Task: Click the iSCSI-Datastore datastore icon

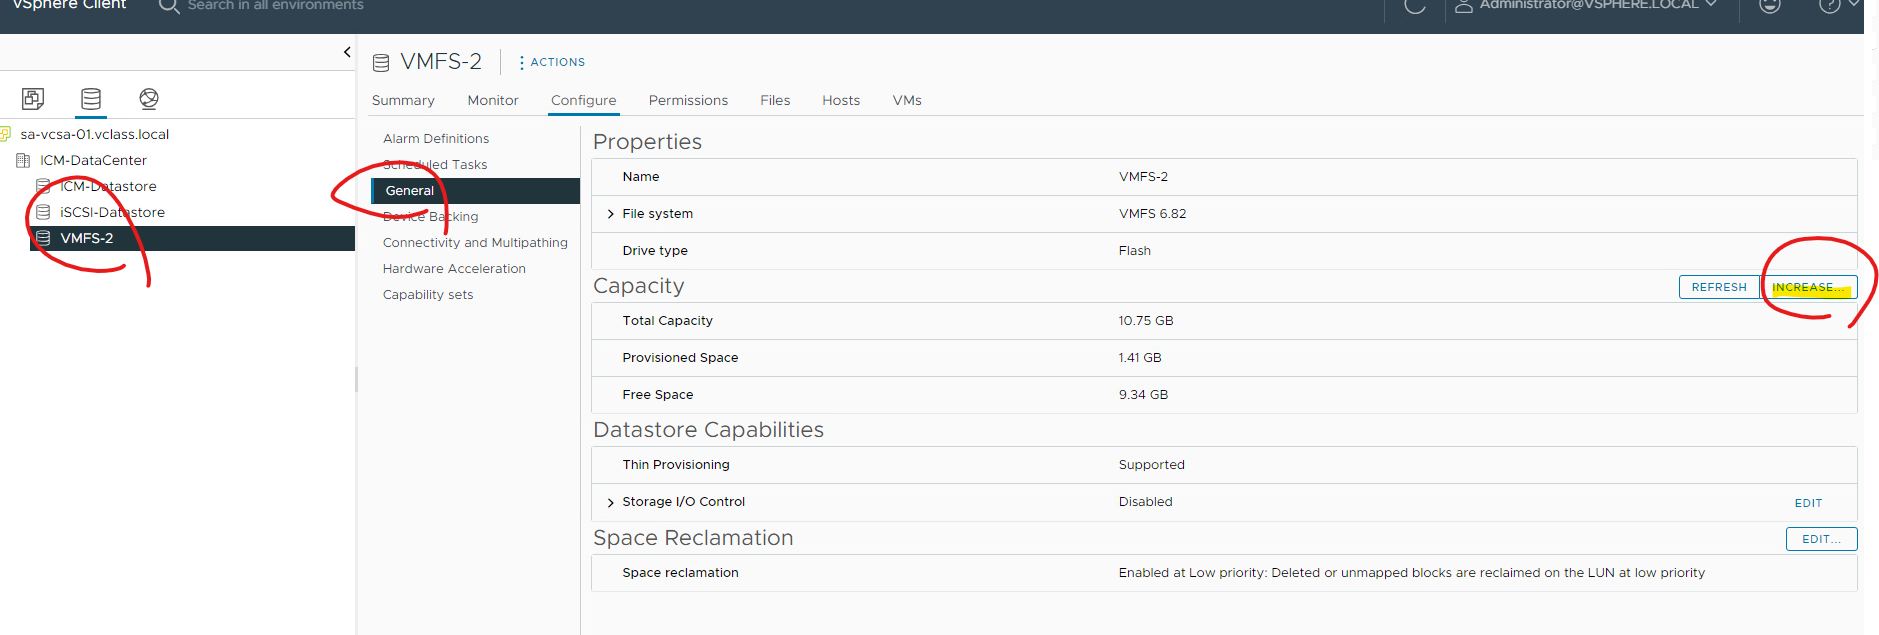Action: click(43, 212)
